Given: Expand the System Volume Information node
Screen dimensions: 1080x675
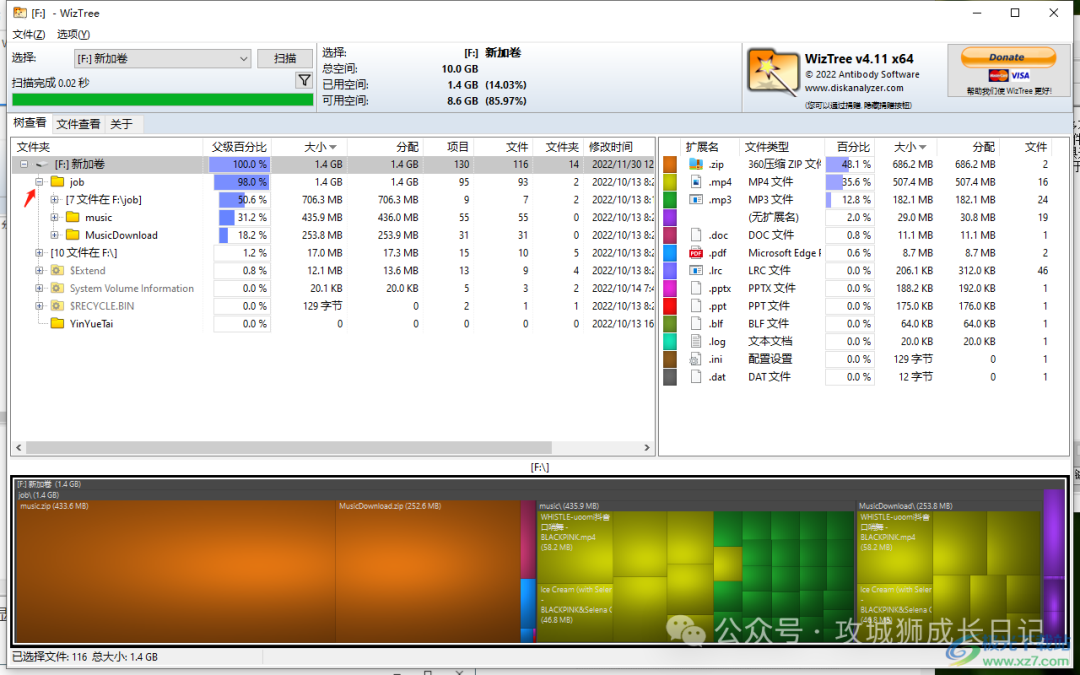Looking at the screenshot, I should [39, 289].
